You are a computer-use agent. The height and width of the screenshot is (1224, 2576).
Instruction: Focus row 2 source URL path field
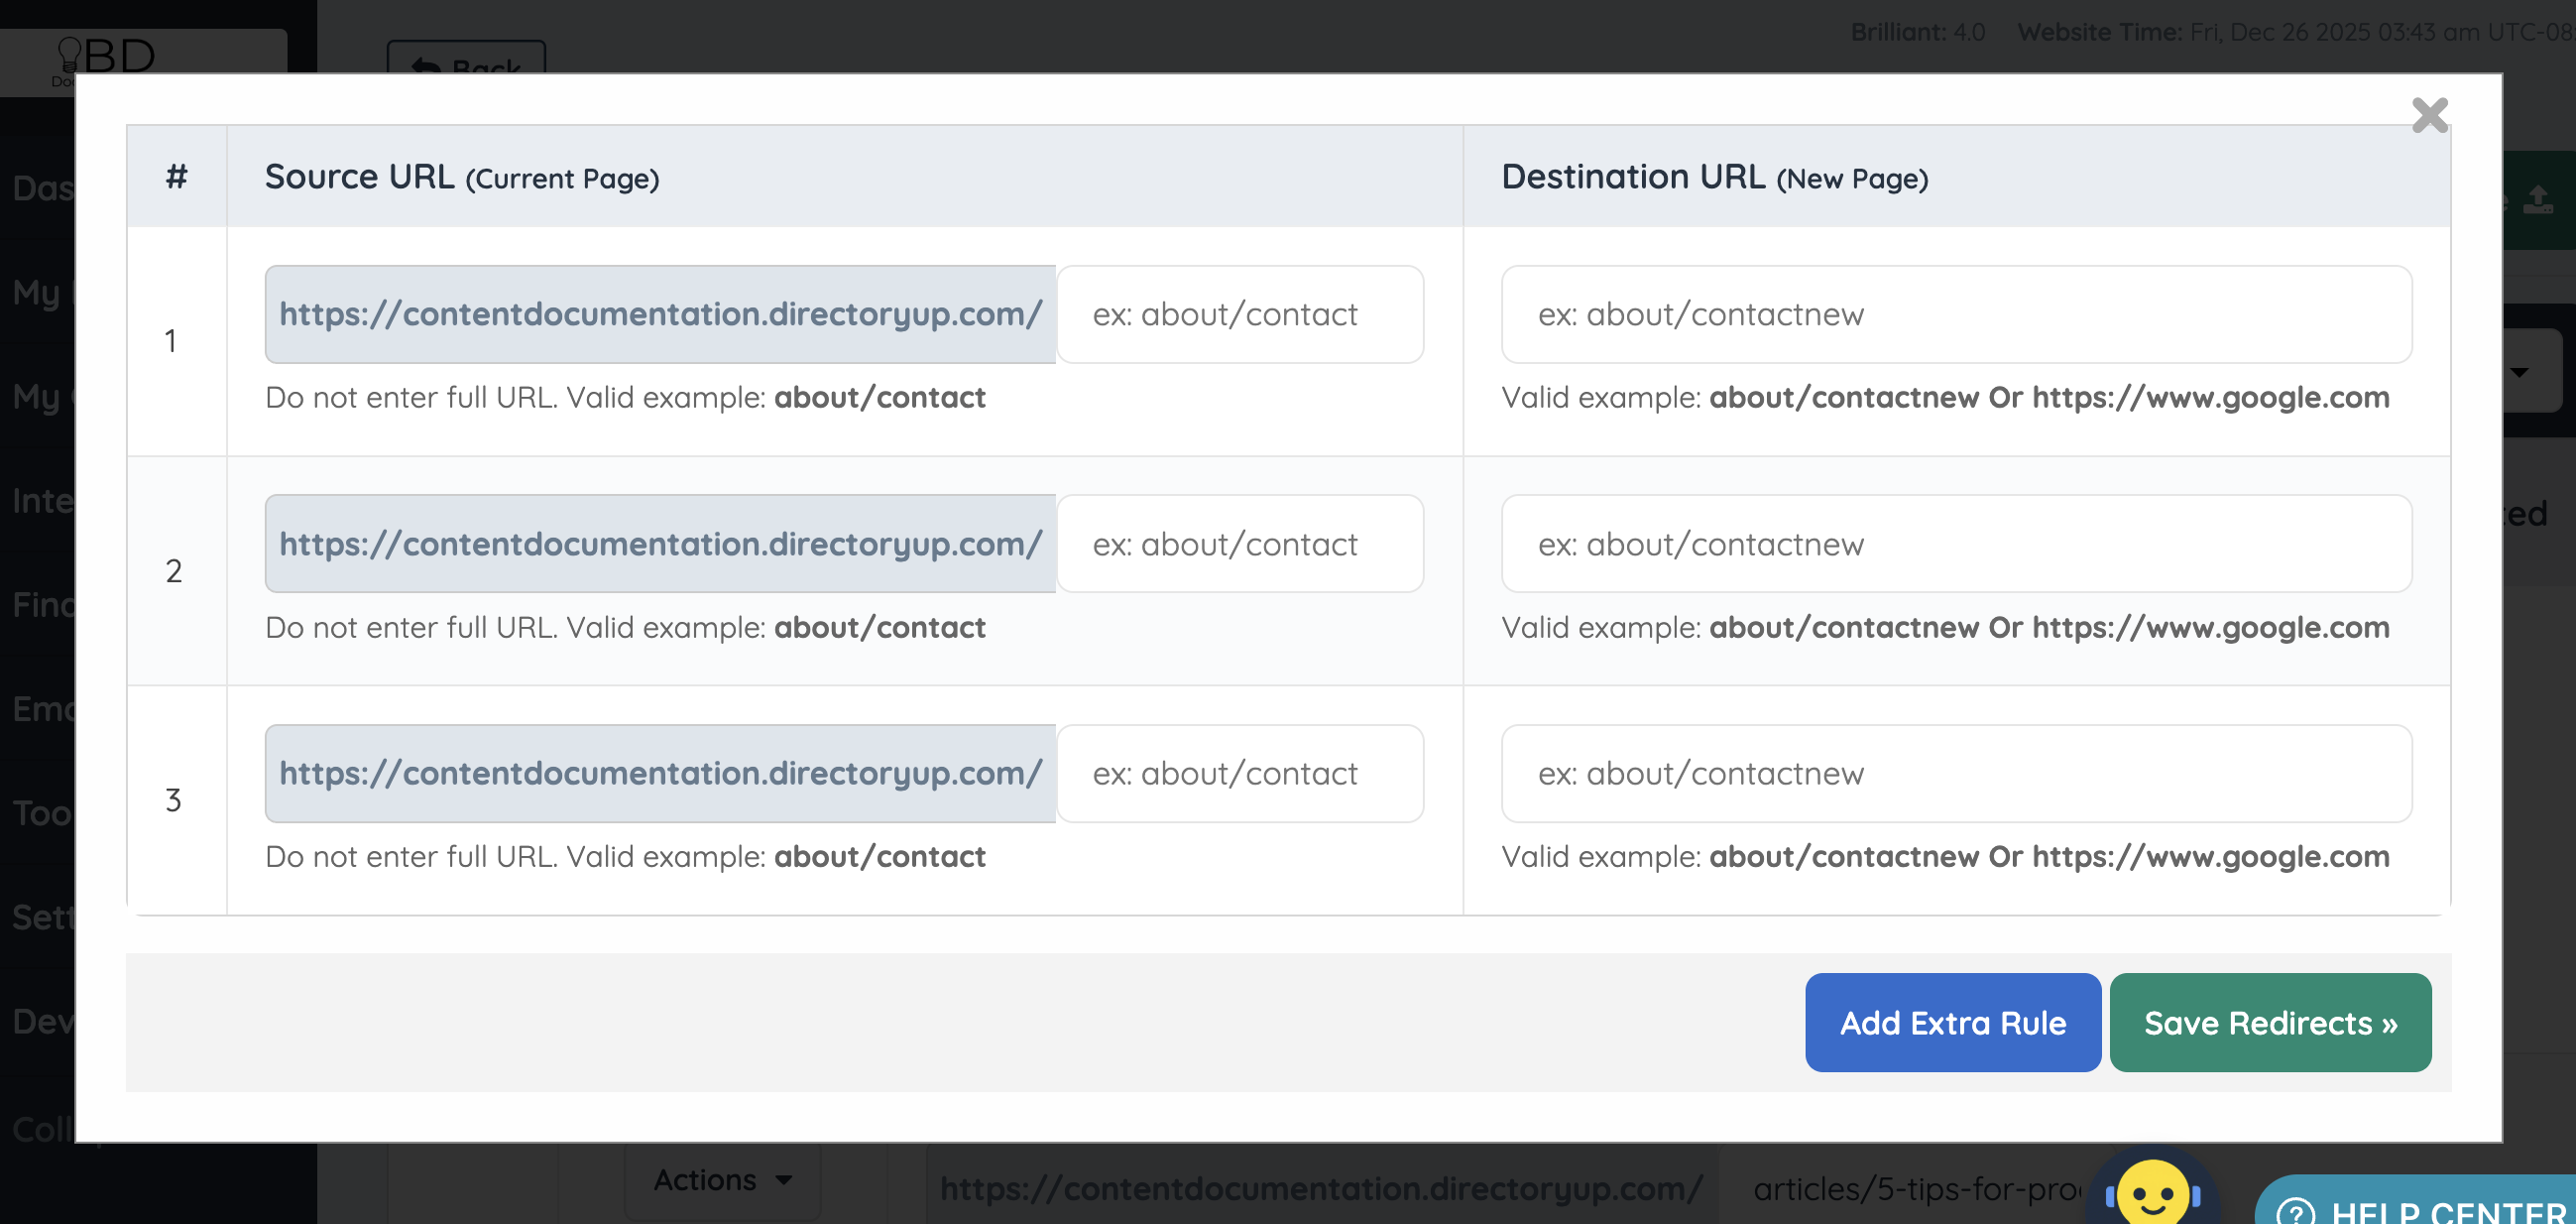click(1239, 544)
